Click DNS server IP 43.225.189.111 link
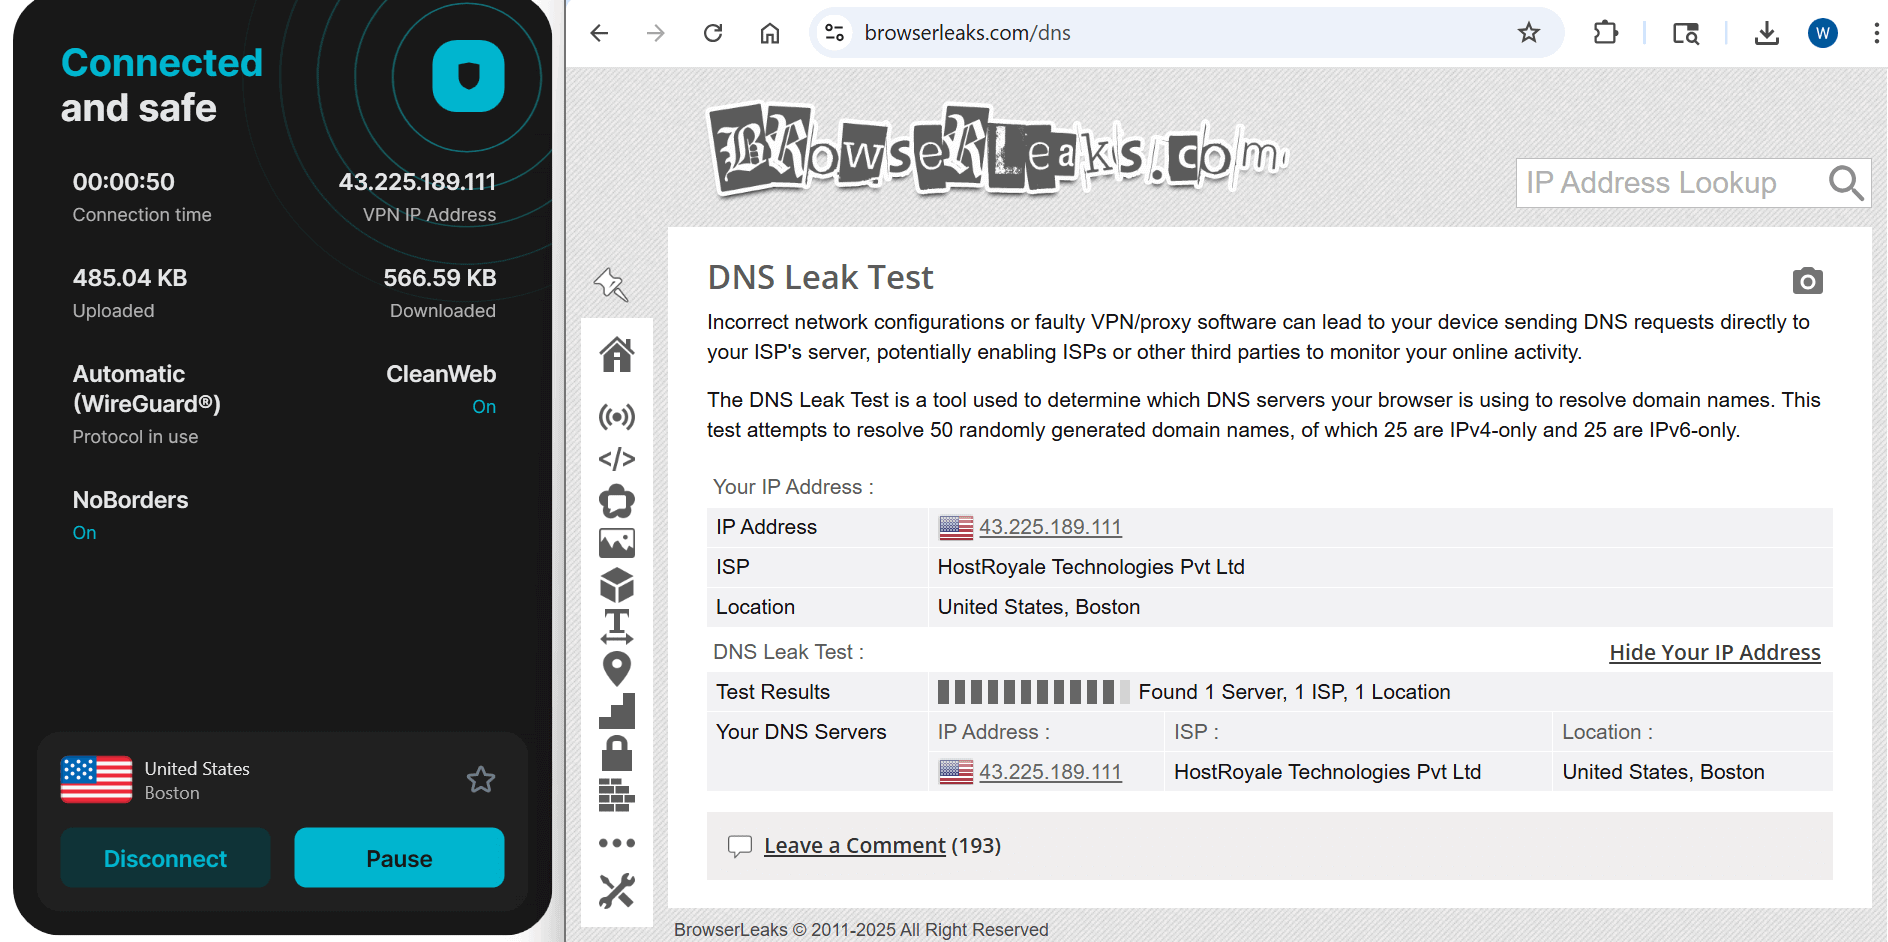 click(x=1050, y=772)
